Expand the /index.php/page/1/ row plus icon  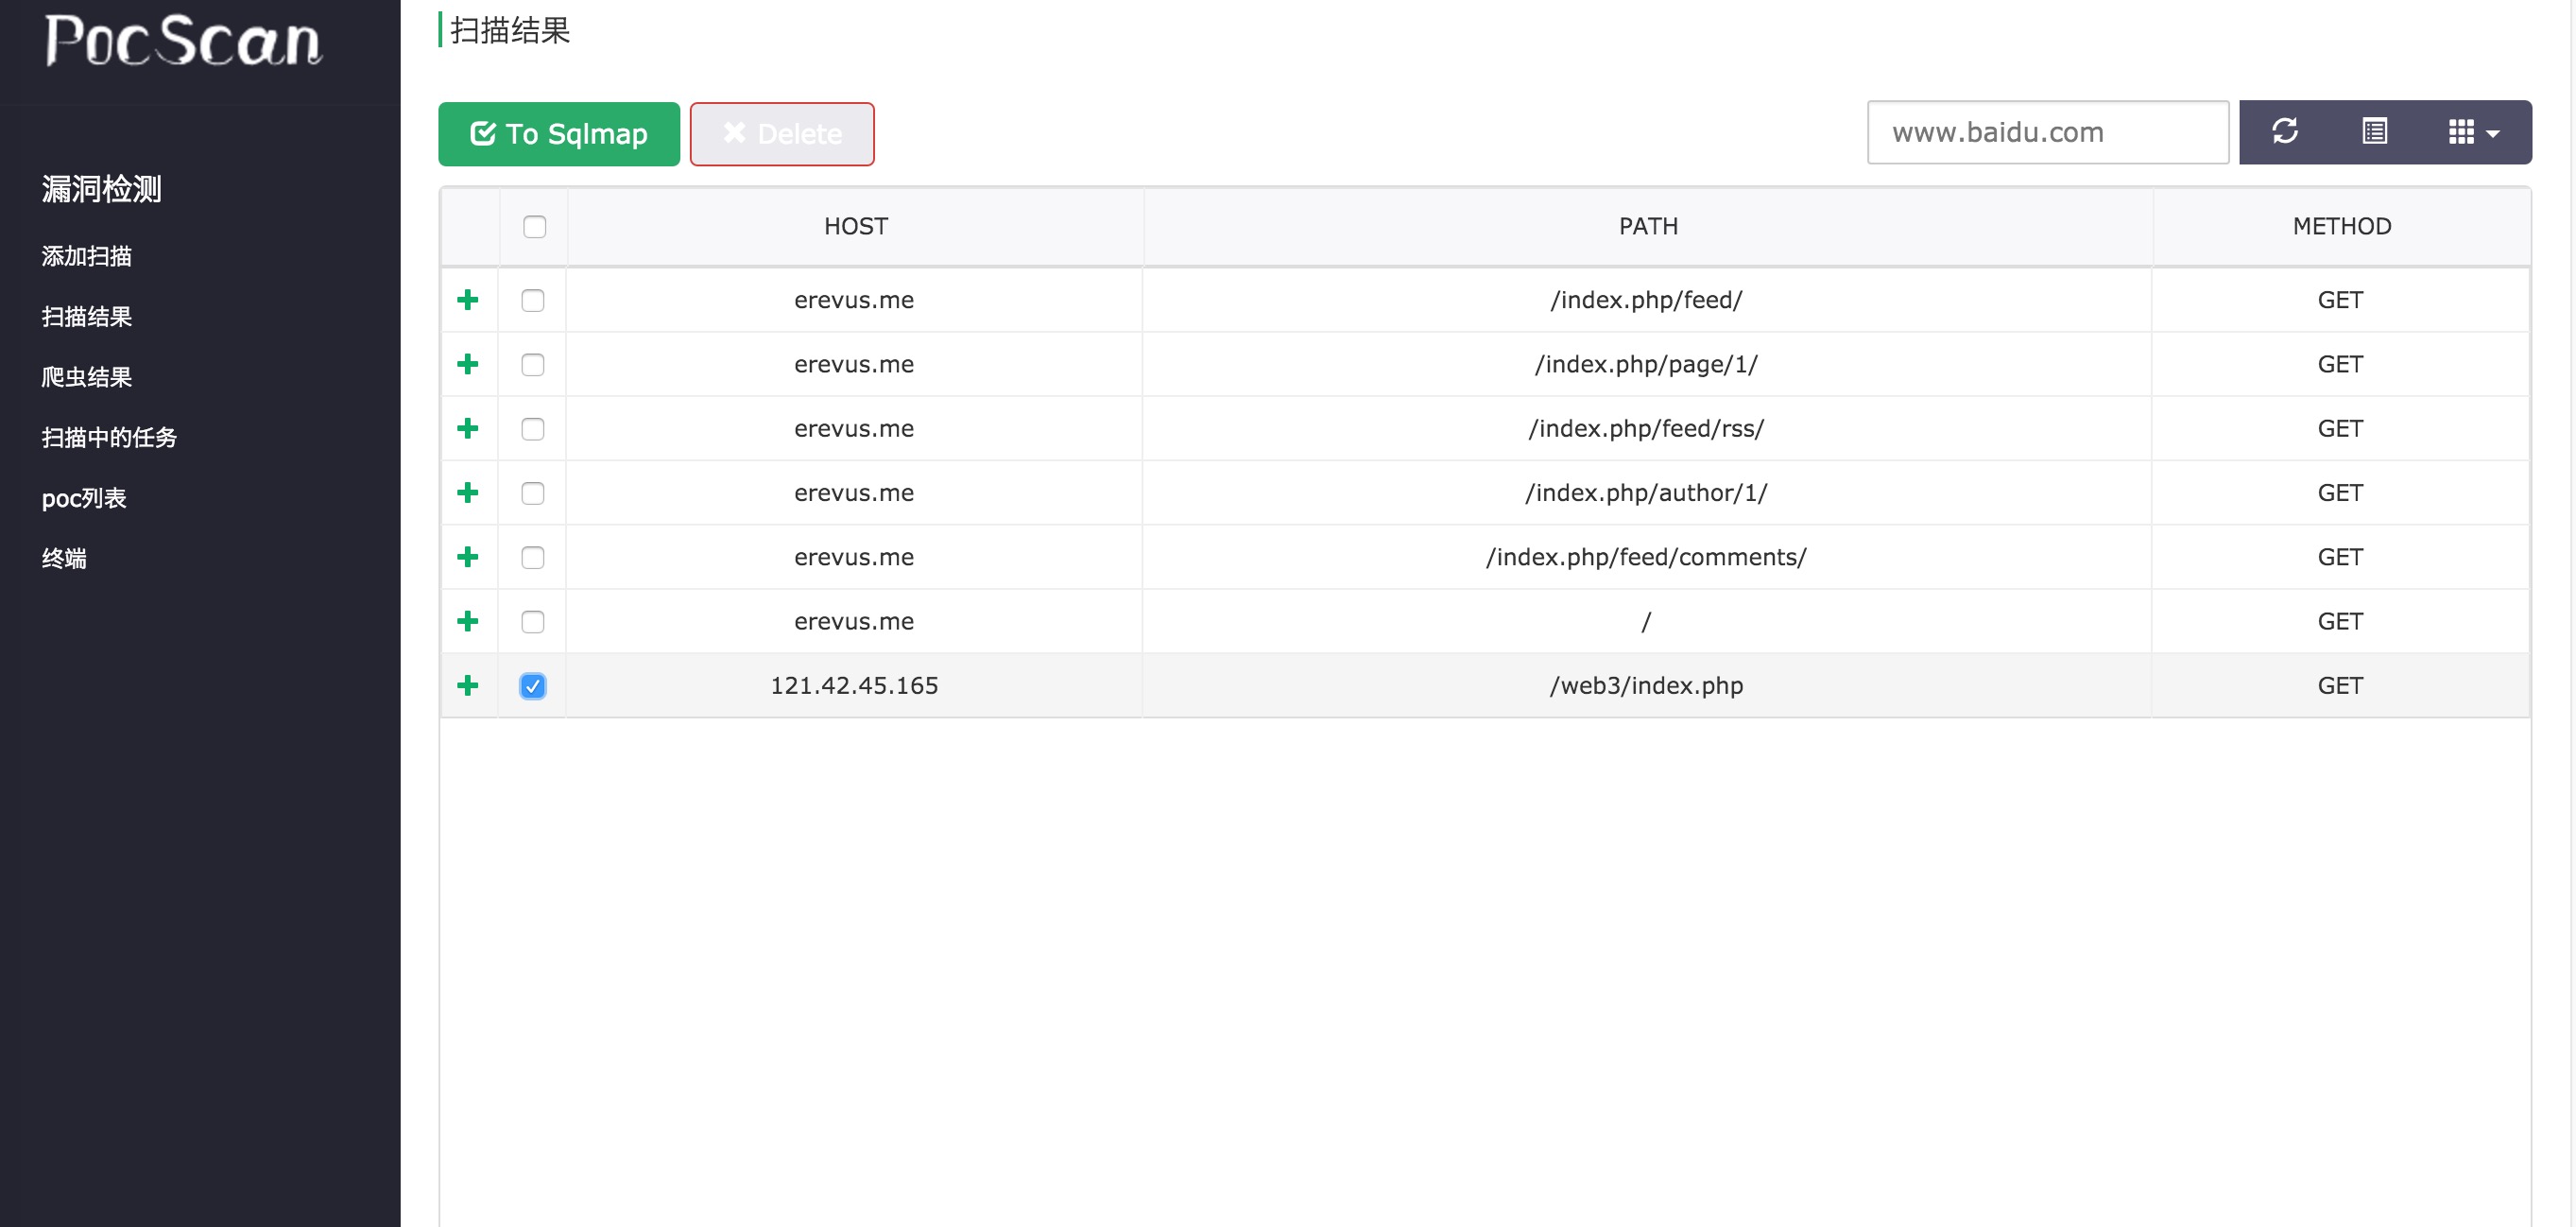[x=467, y=364]
